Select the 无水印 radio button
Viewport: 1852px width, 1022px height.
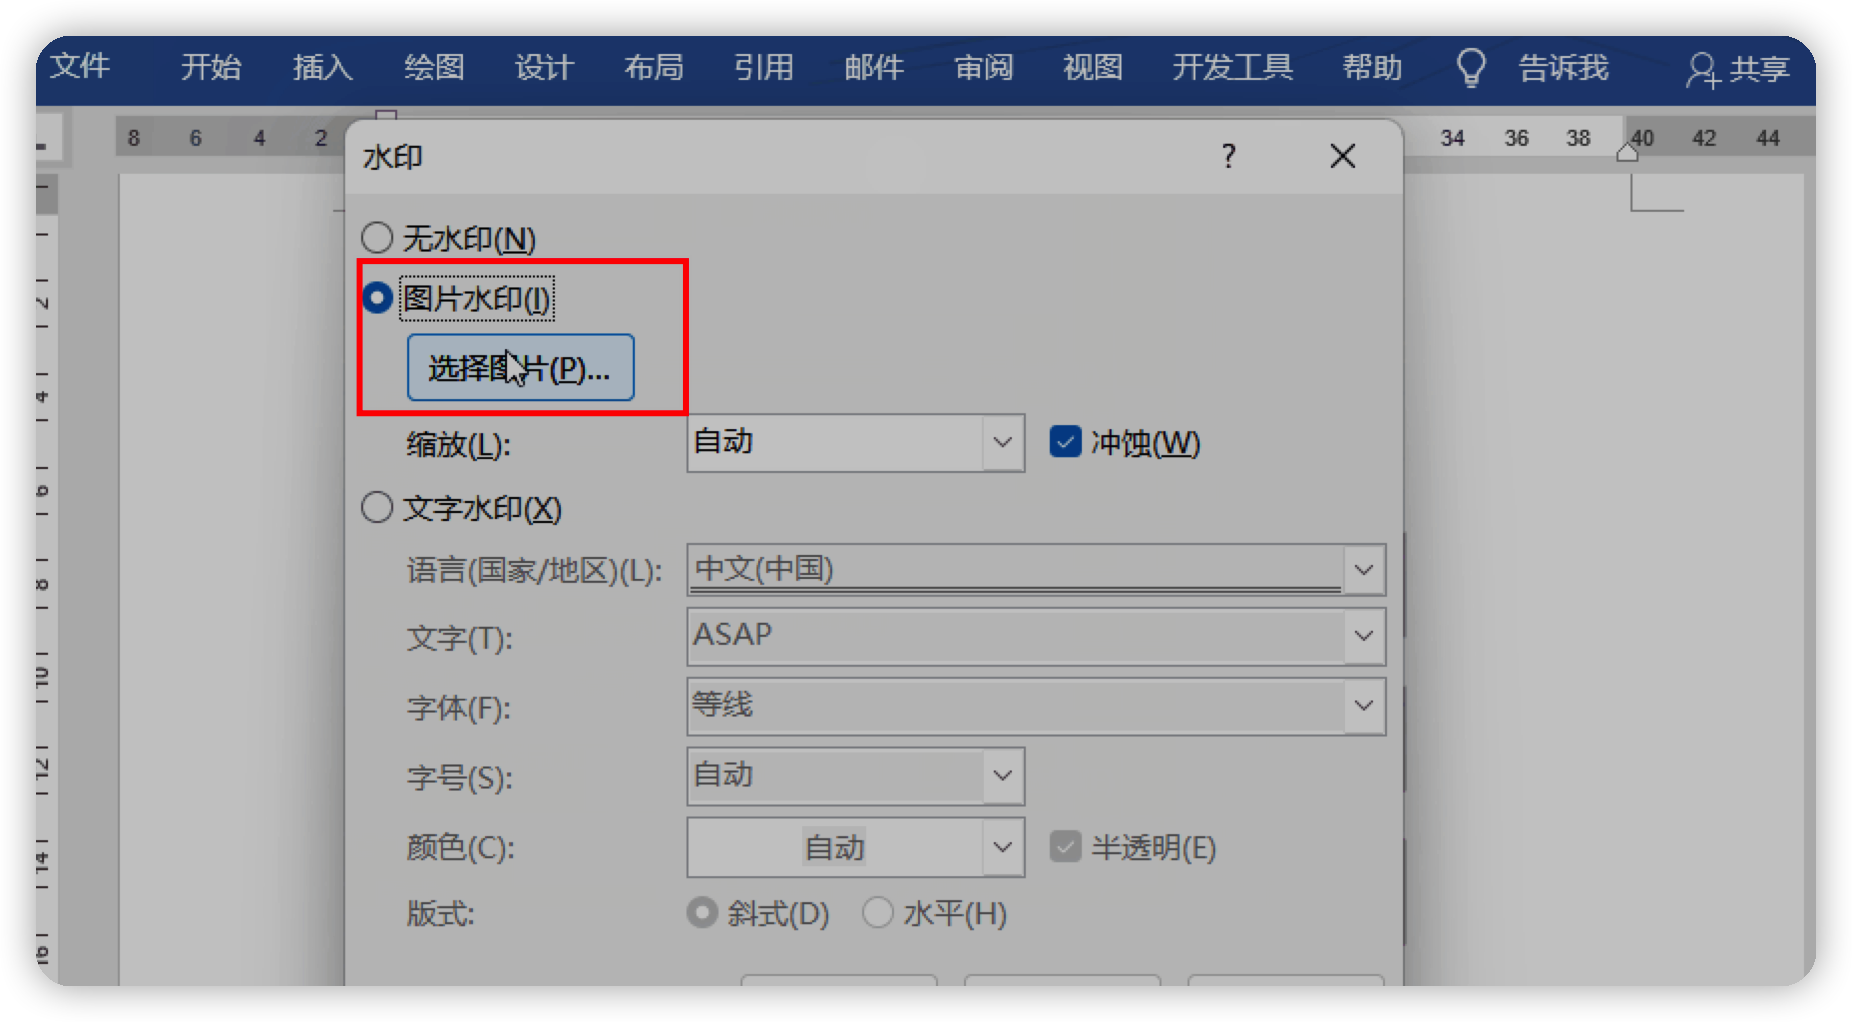377,238
